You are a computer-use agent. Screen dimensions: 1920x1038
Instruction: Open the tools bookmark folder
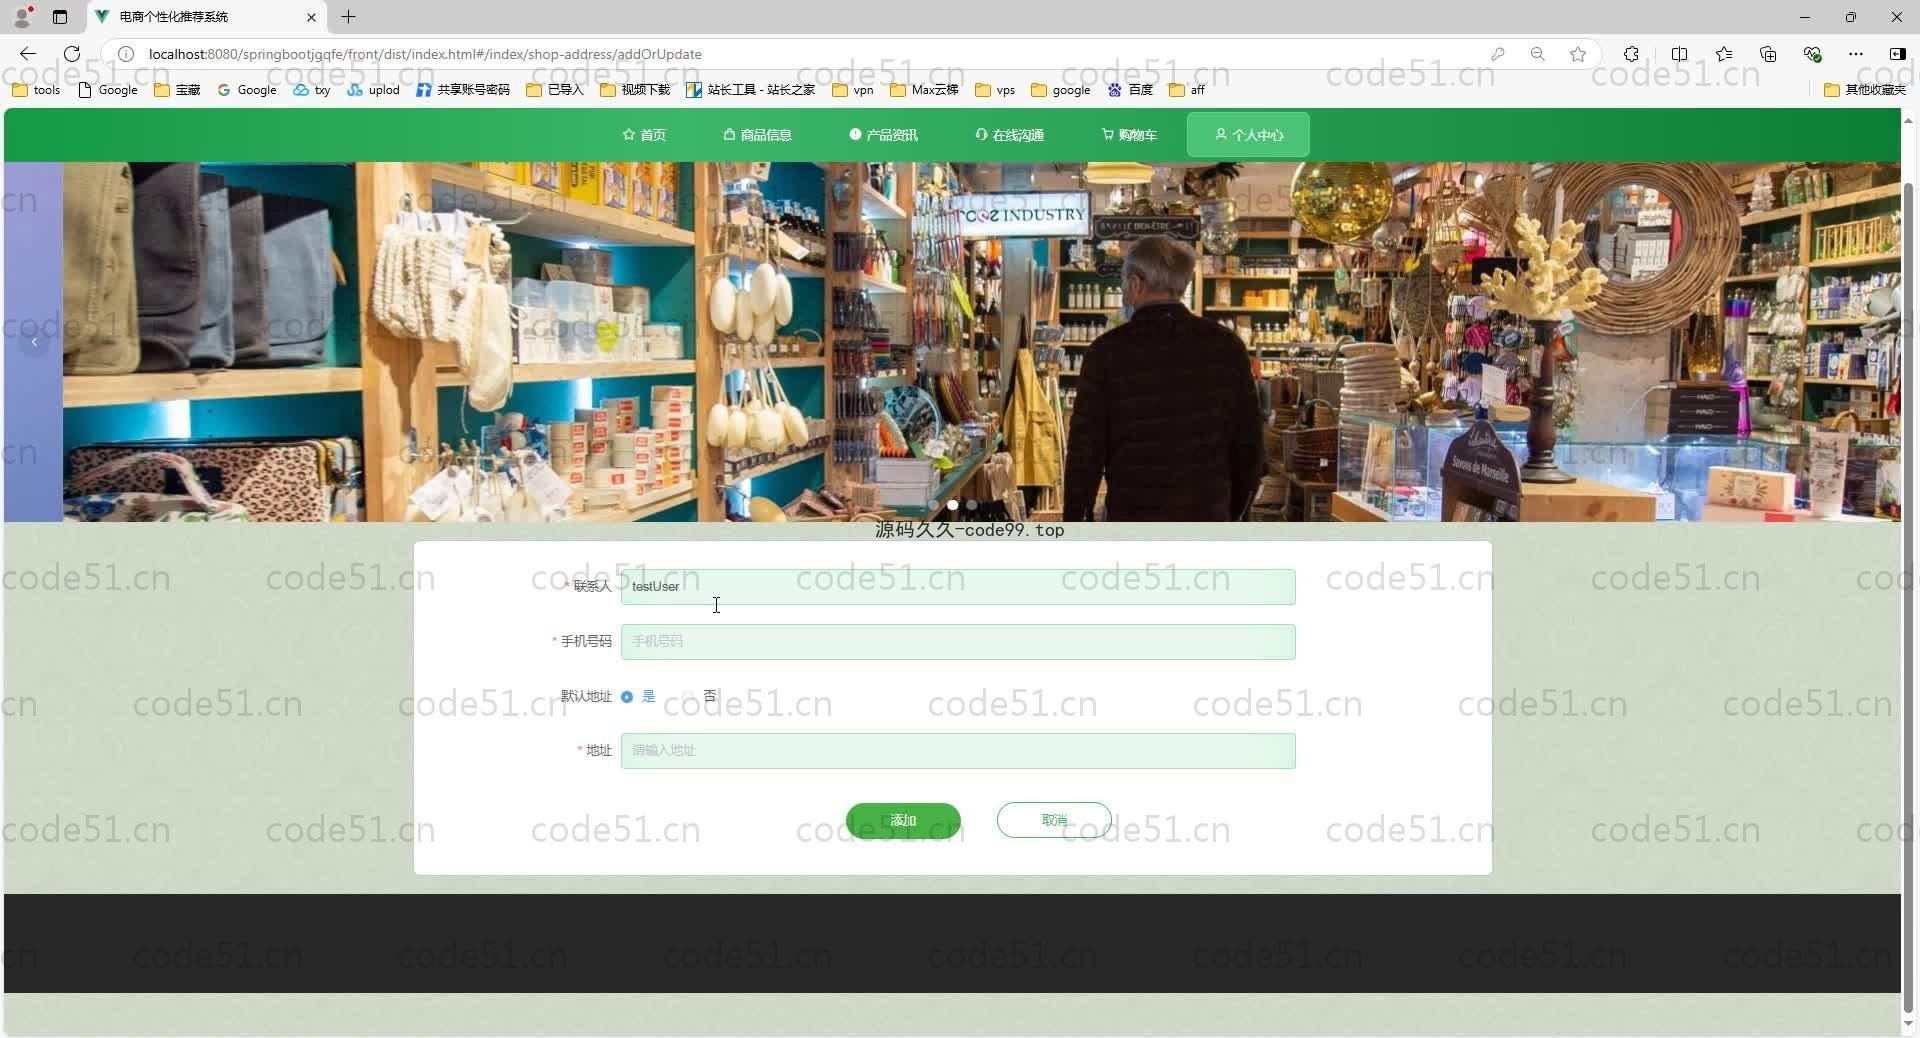[36, 90]
